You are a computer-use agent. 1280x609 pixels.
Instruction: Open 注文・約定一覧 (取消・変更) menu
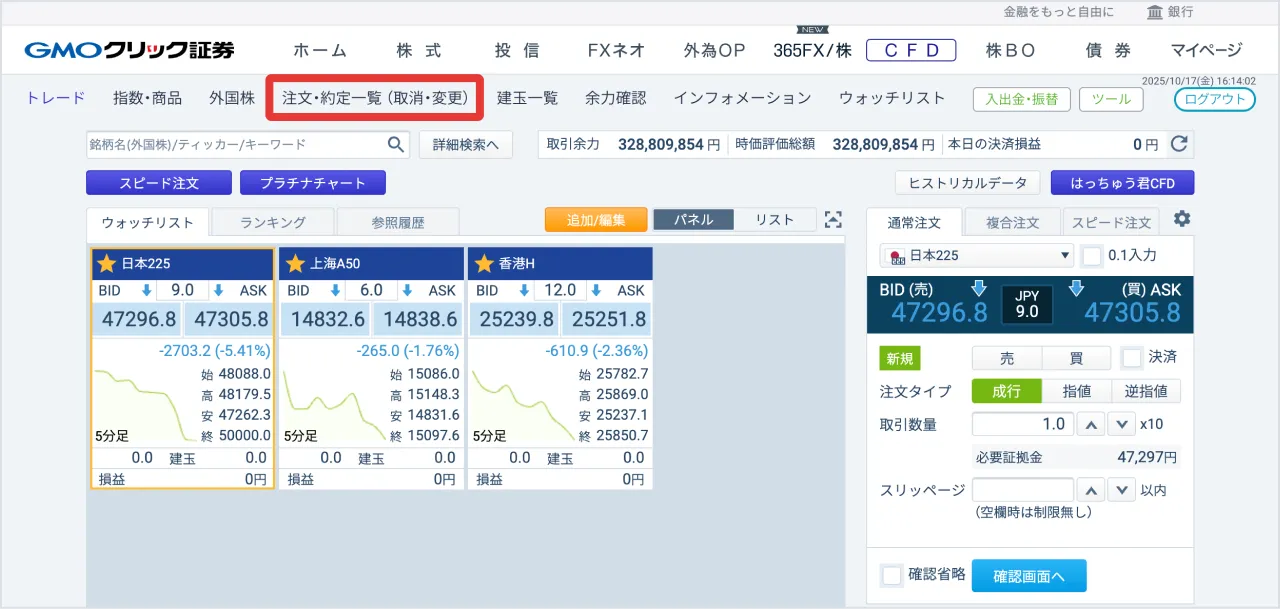(x=375, y=98)
